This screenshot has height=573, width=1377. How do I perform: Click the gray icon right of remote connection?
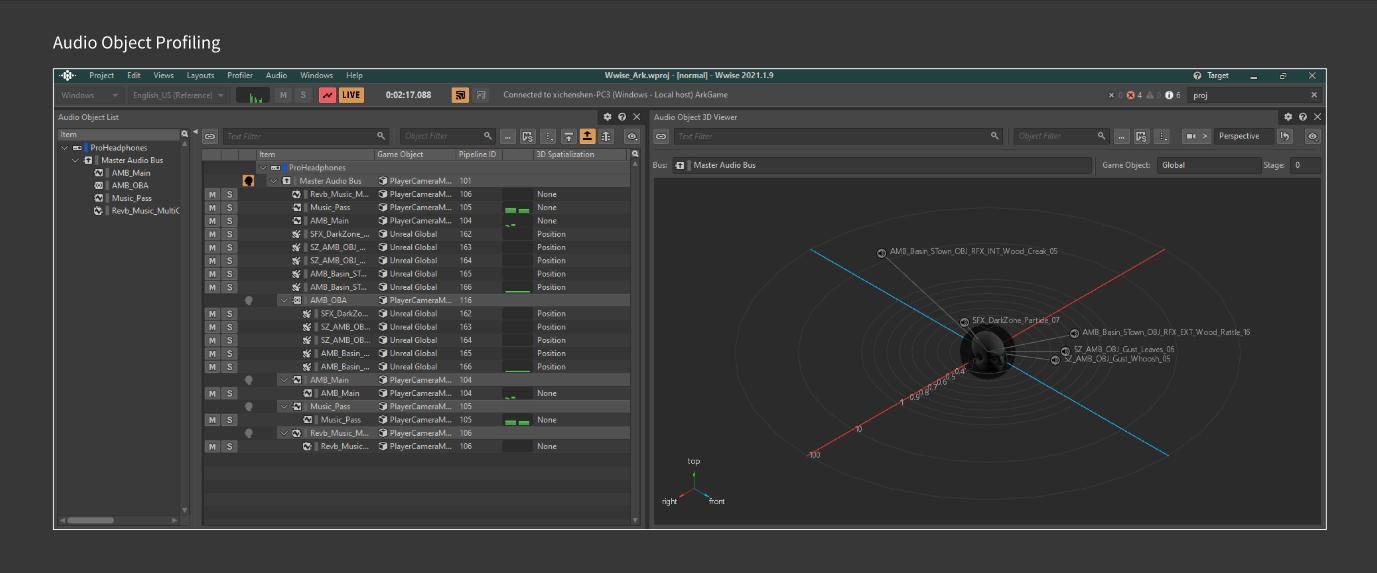tap(481, 95)
